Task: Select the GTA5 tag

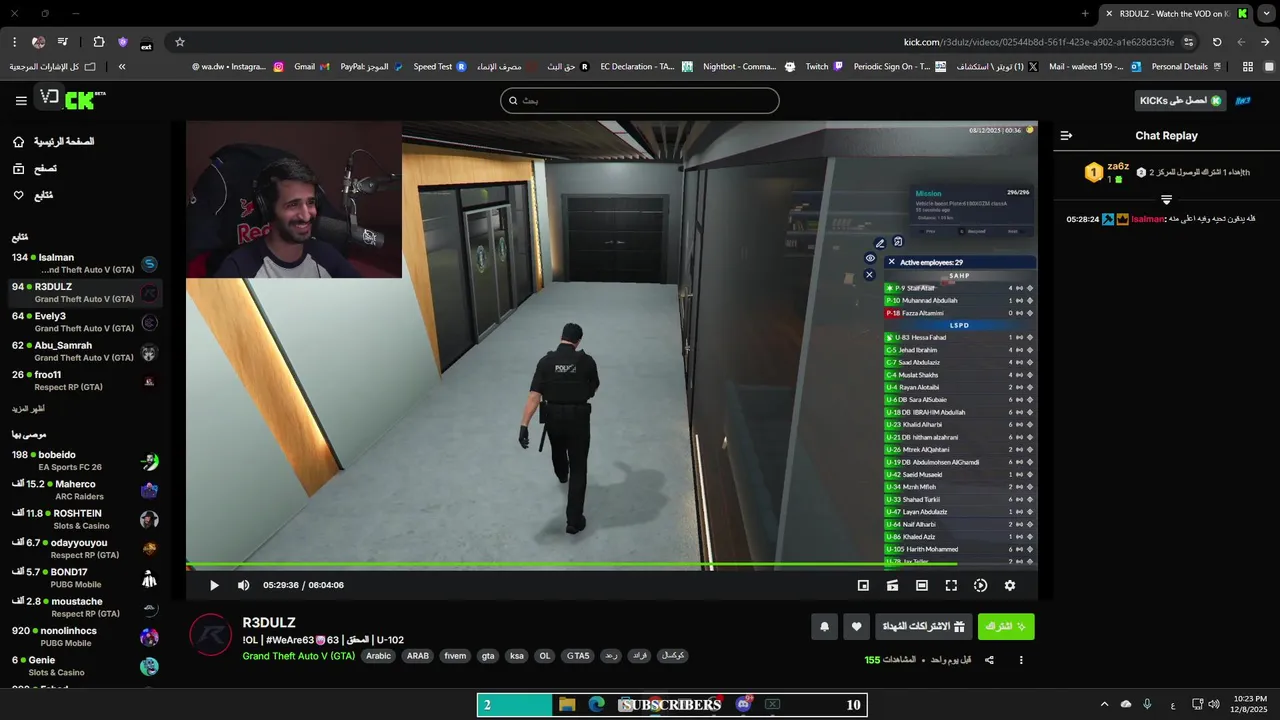Action: coord(578,656)
